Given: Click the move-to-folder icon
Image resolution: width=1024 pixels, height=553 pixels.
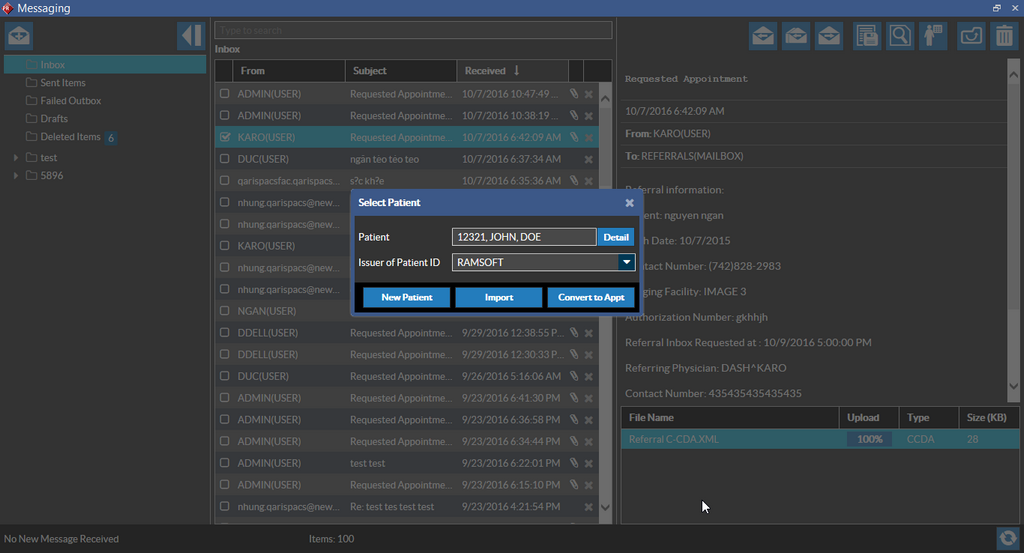Looking at the screenshot, I should click(970, 36).
